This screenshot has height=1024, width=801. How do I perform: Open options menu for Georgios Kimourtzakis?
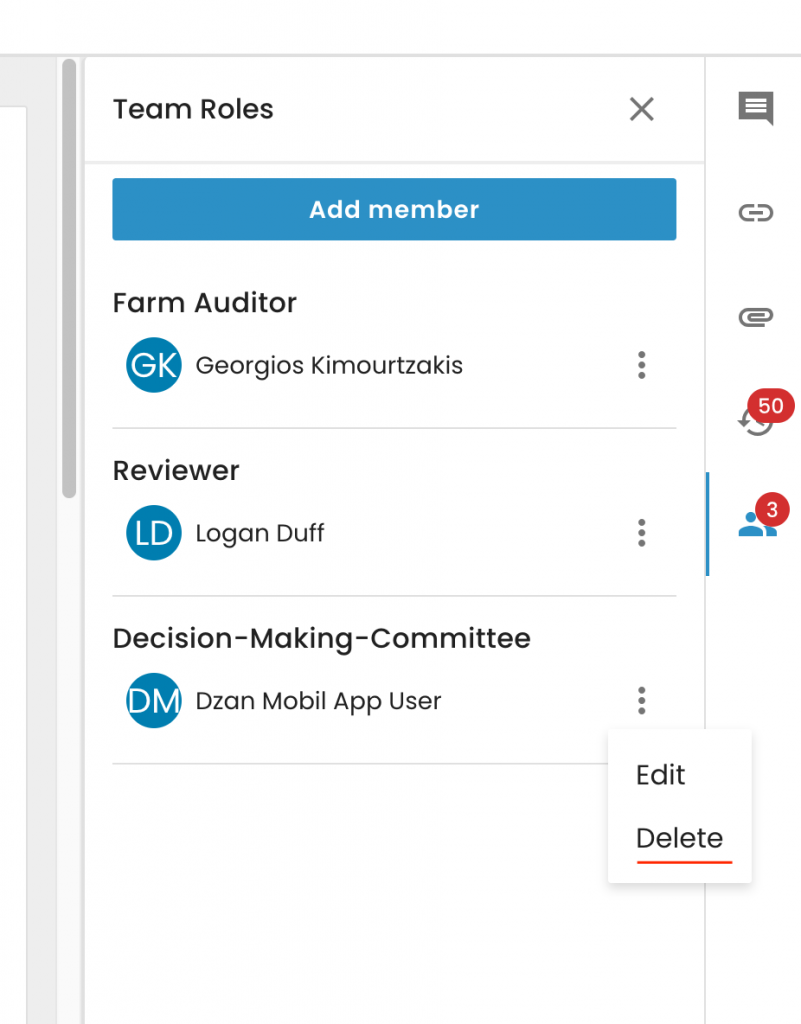[x=642, y=365]
